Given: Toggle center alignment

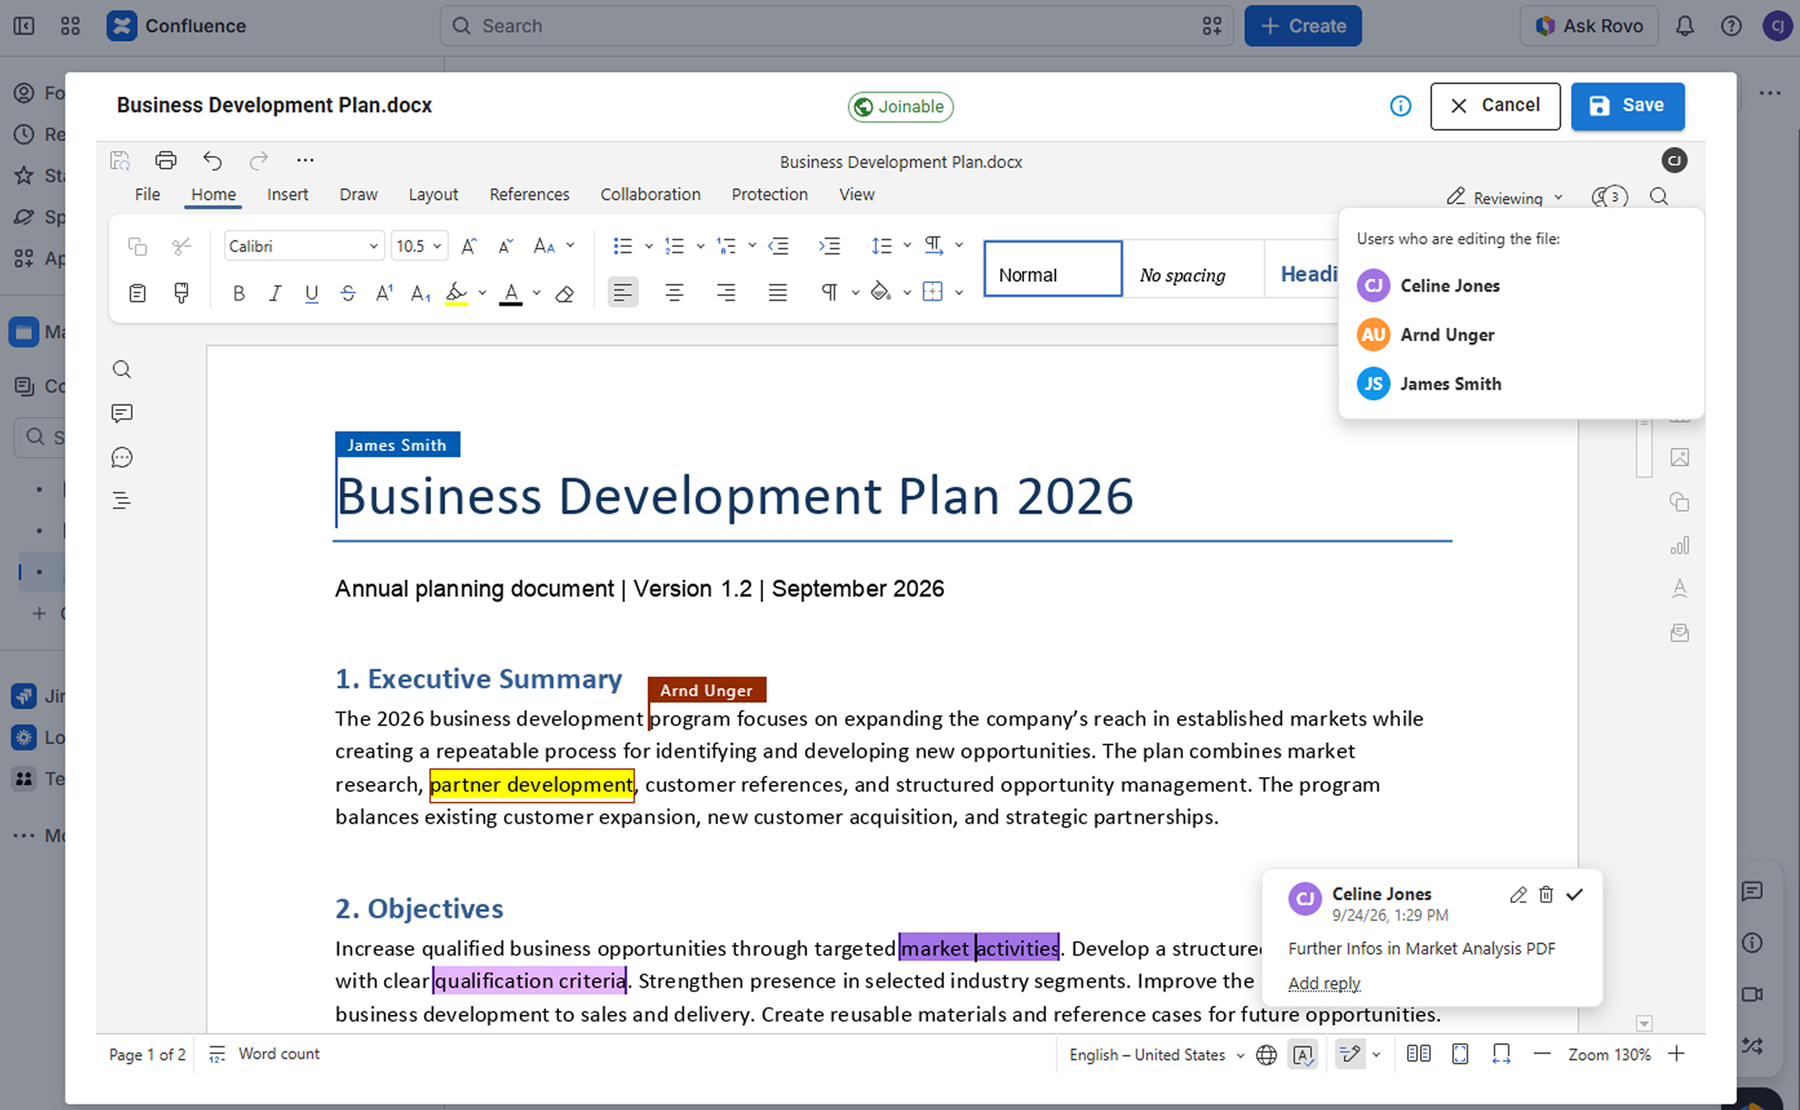Looking at the screenshot, I should (675, 293).
